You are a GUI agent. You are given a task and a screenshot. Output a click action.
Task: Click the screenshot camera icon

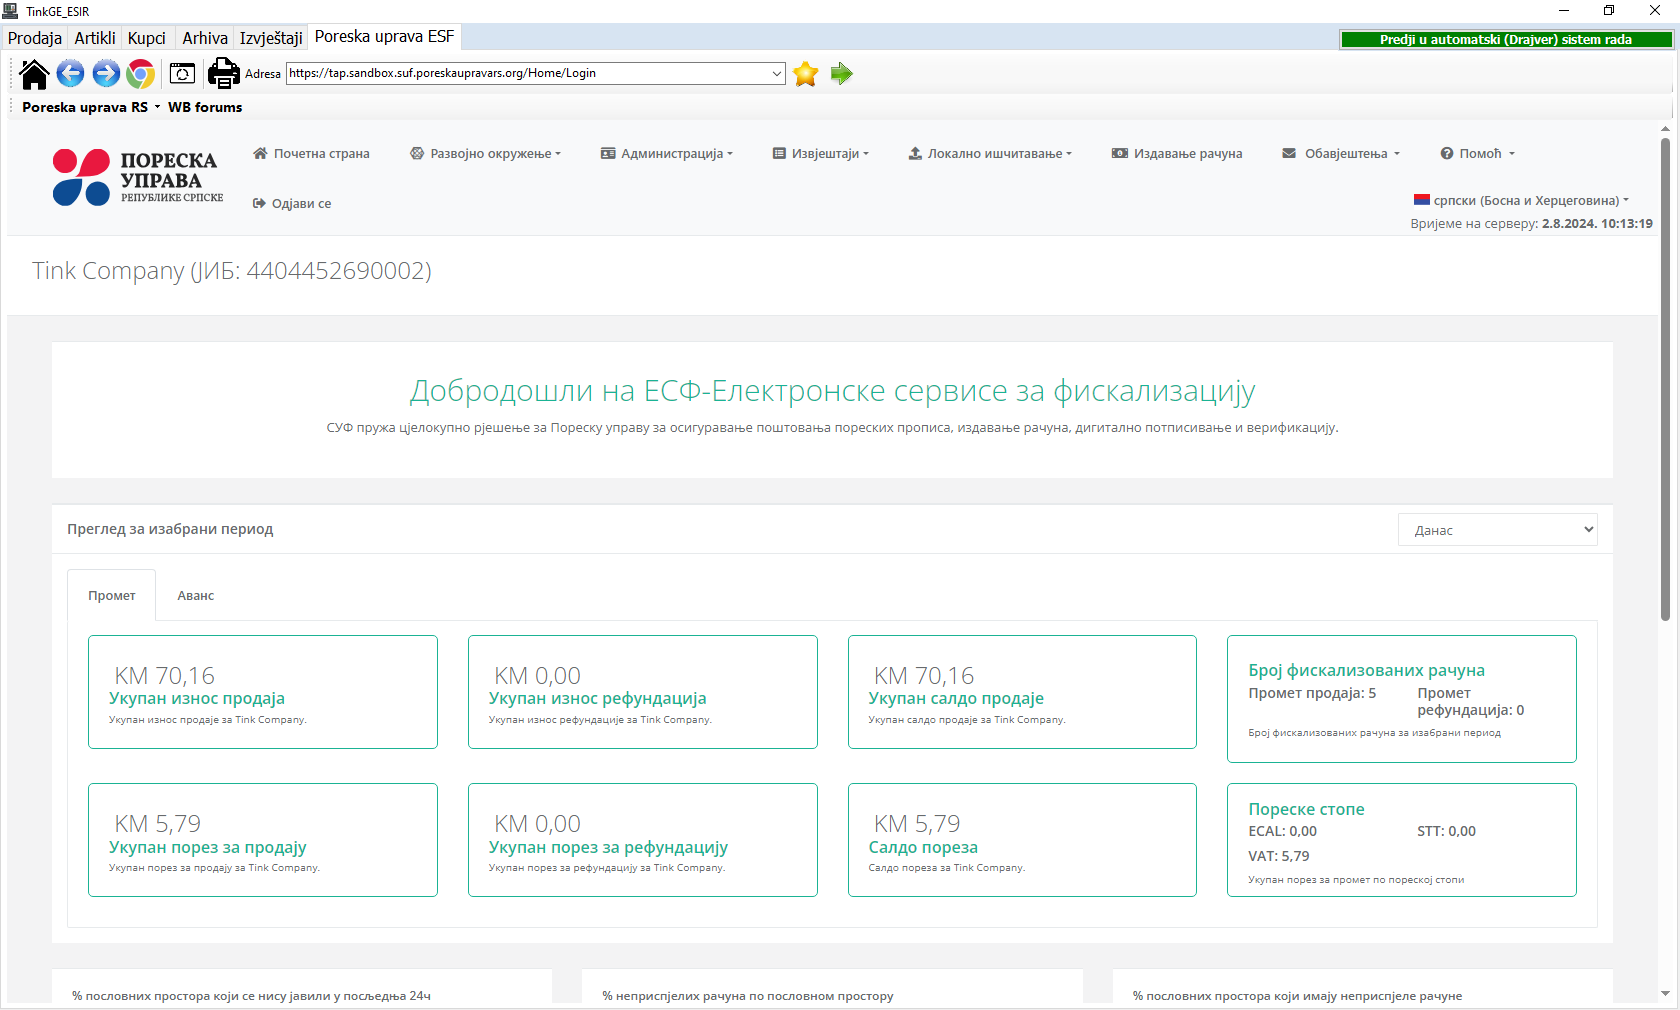tap(182, 74)
